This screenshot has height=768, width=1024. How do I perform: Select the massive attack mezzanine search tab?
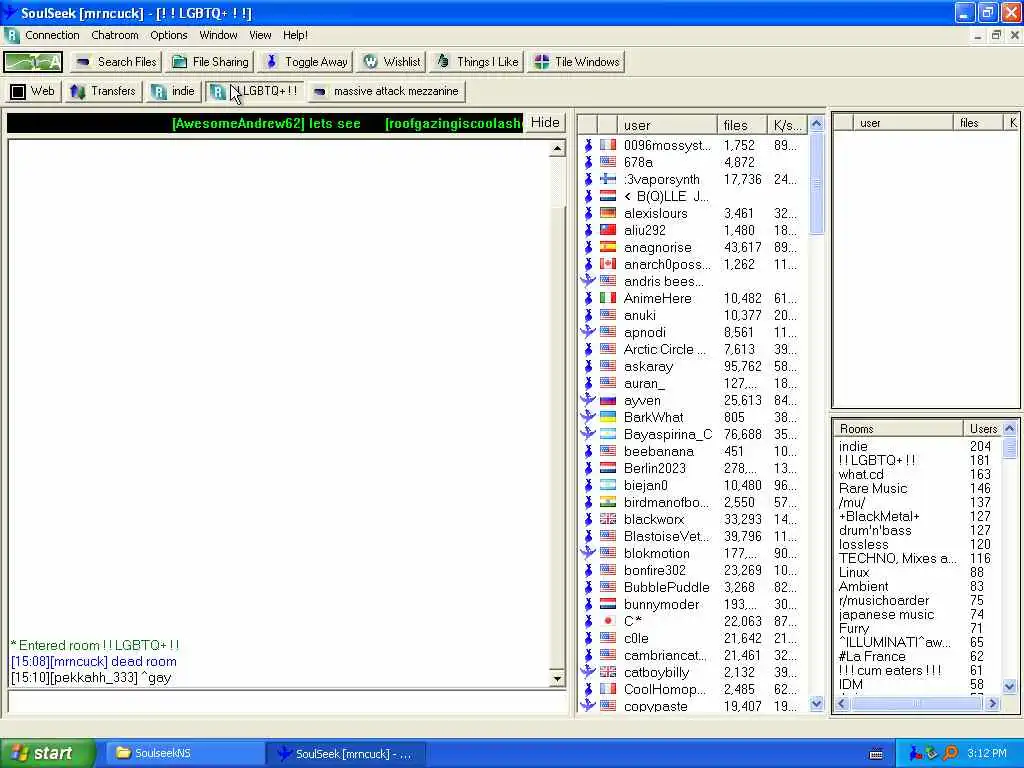point(387,91)
